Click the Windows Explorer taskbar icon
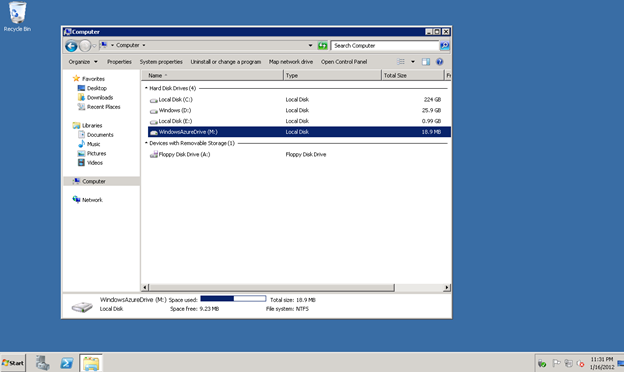 [x=91, y=363]
